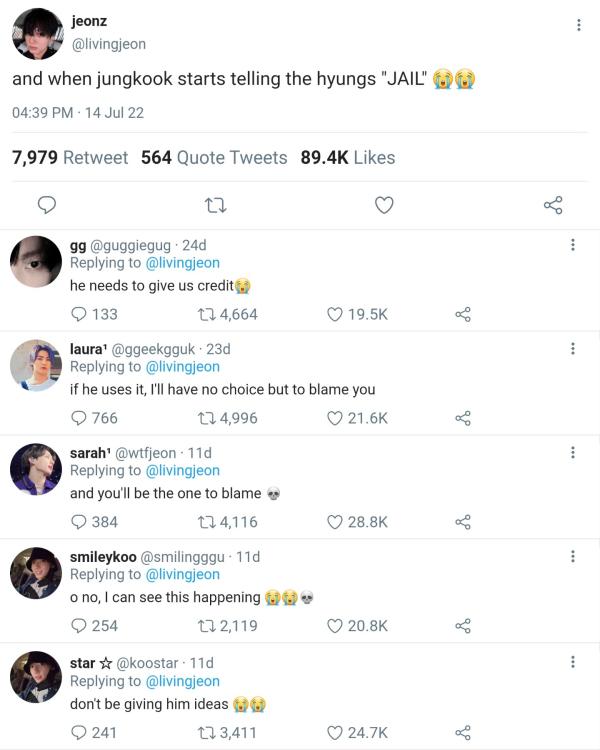Retweet the main jeonz tweet

click(214, 205)
